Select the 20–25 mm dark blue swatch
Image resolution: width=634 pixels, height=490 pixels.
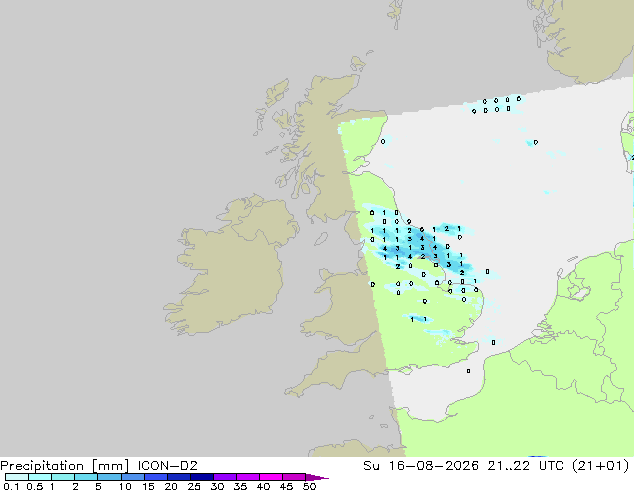[x=178, y=477]
